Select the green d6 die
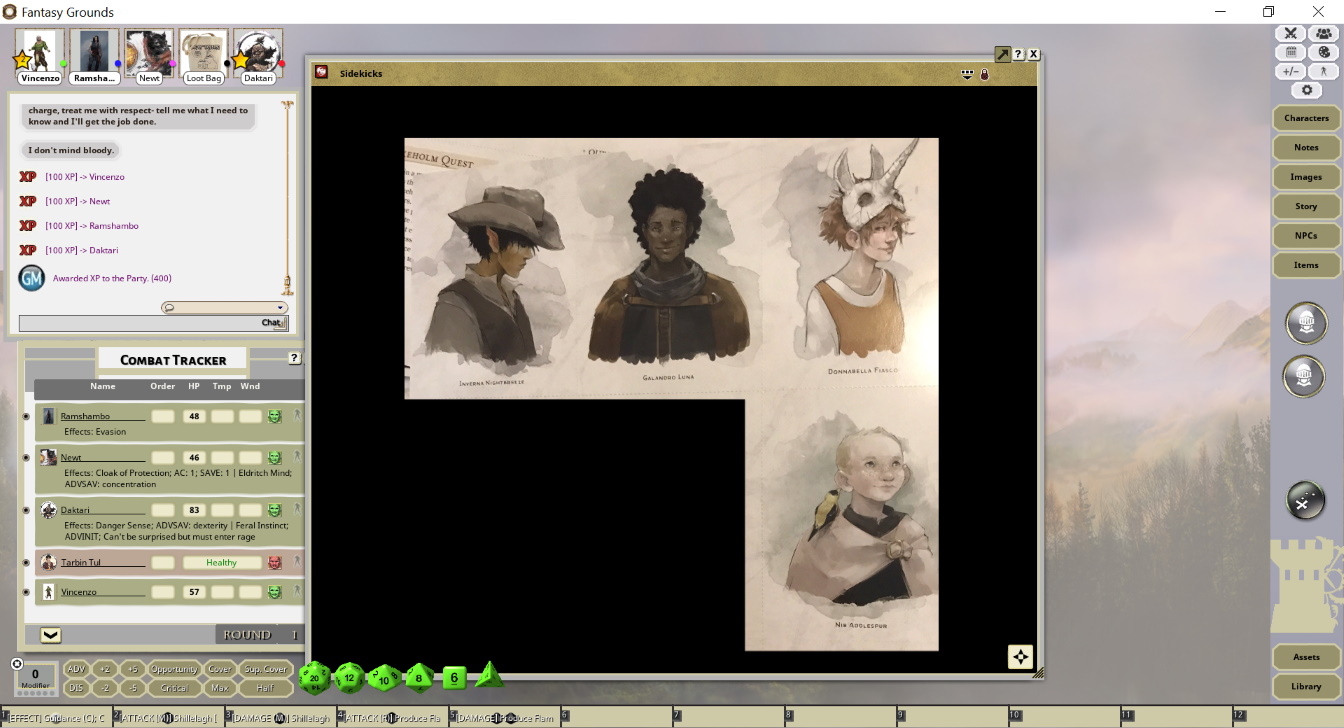The image size is (1344, 728). (x=454, y=677)
